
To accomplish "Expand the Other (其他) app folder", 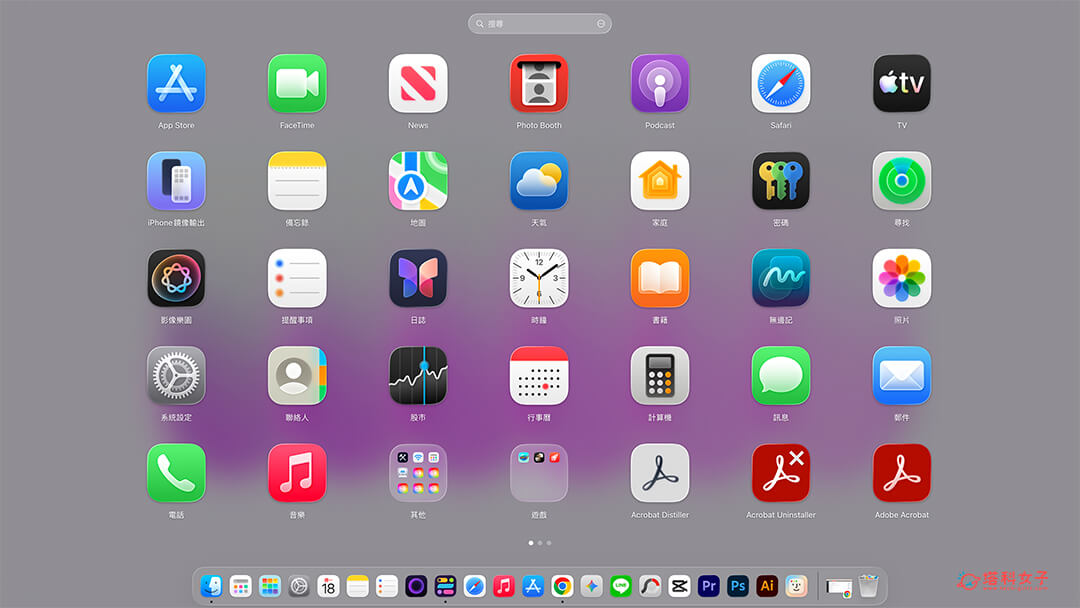I will click(418, 473).
